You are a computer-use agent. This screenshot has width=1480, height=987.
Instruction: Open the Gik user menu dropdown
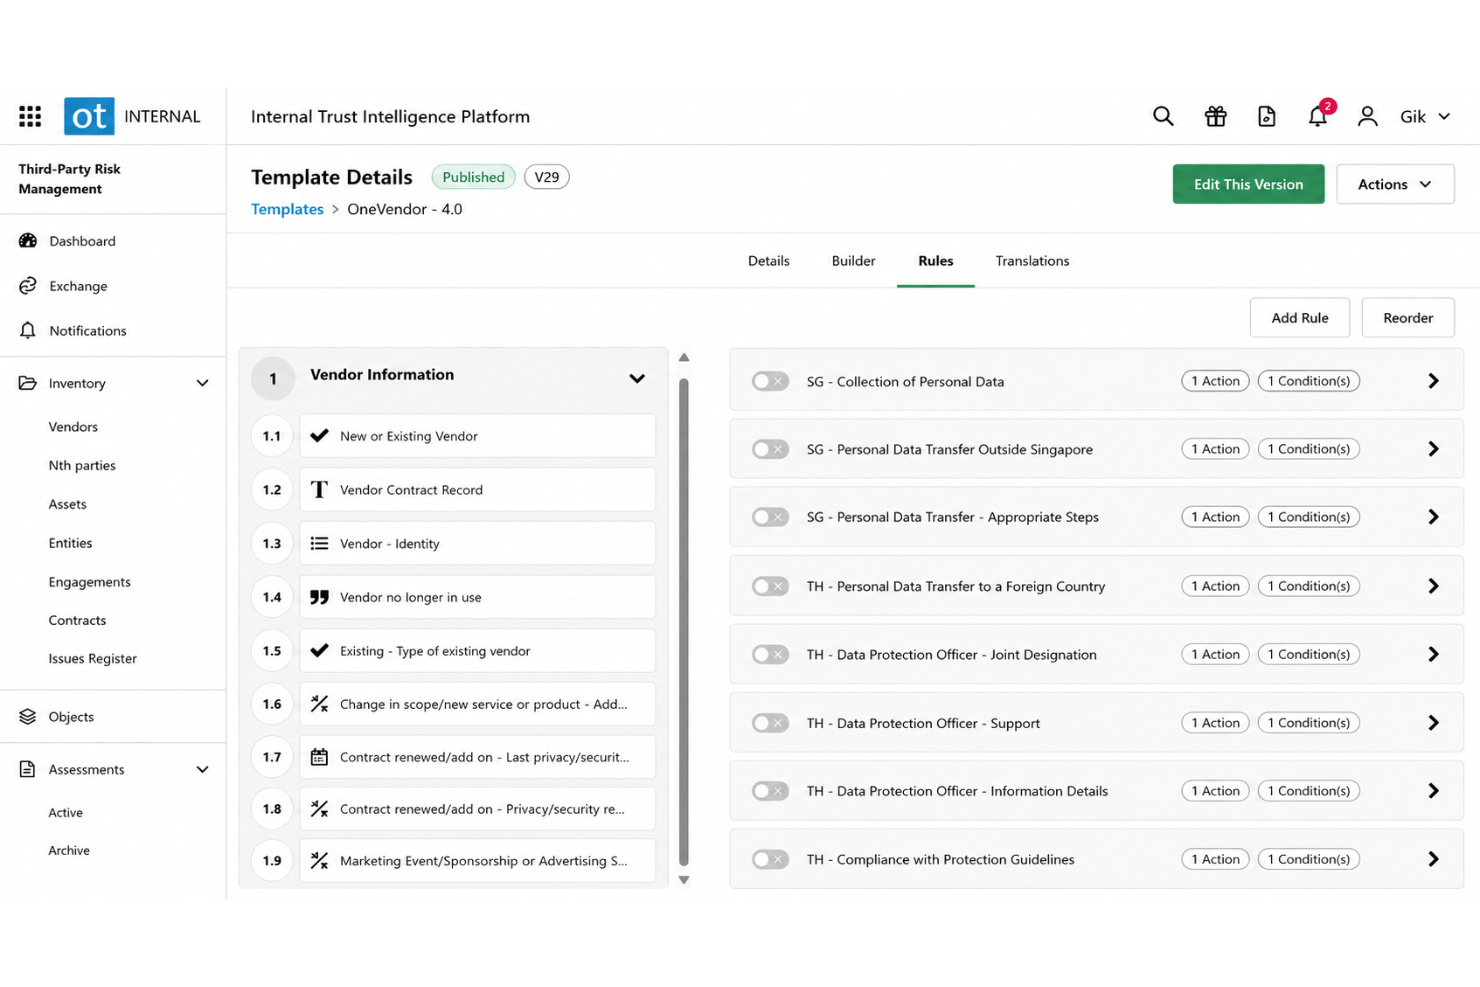[1425, 116]
